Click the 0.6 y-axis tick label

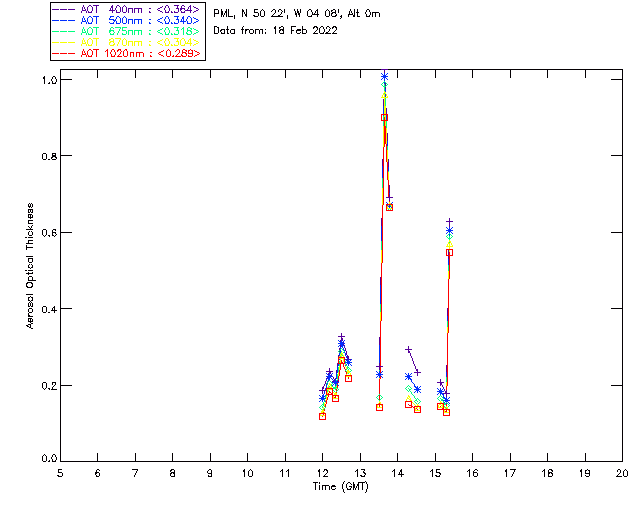pyautogui.click(x=49, y=233)
